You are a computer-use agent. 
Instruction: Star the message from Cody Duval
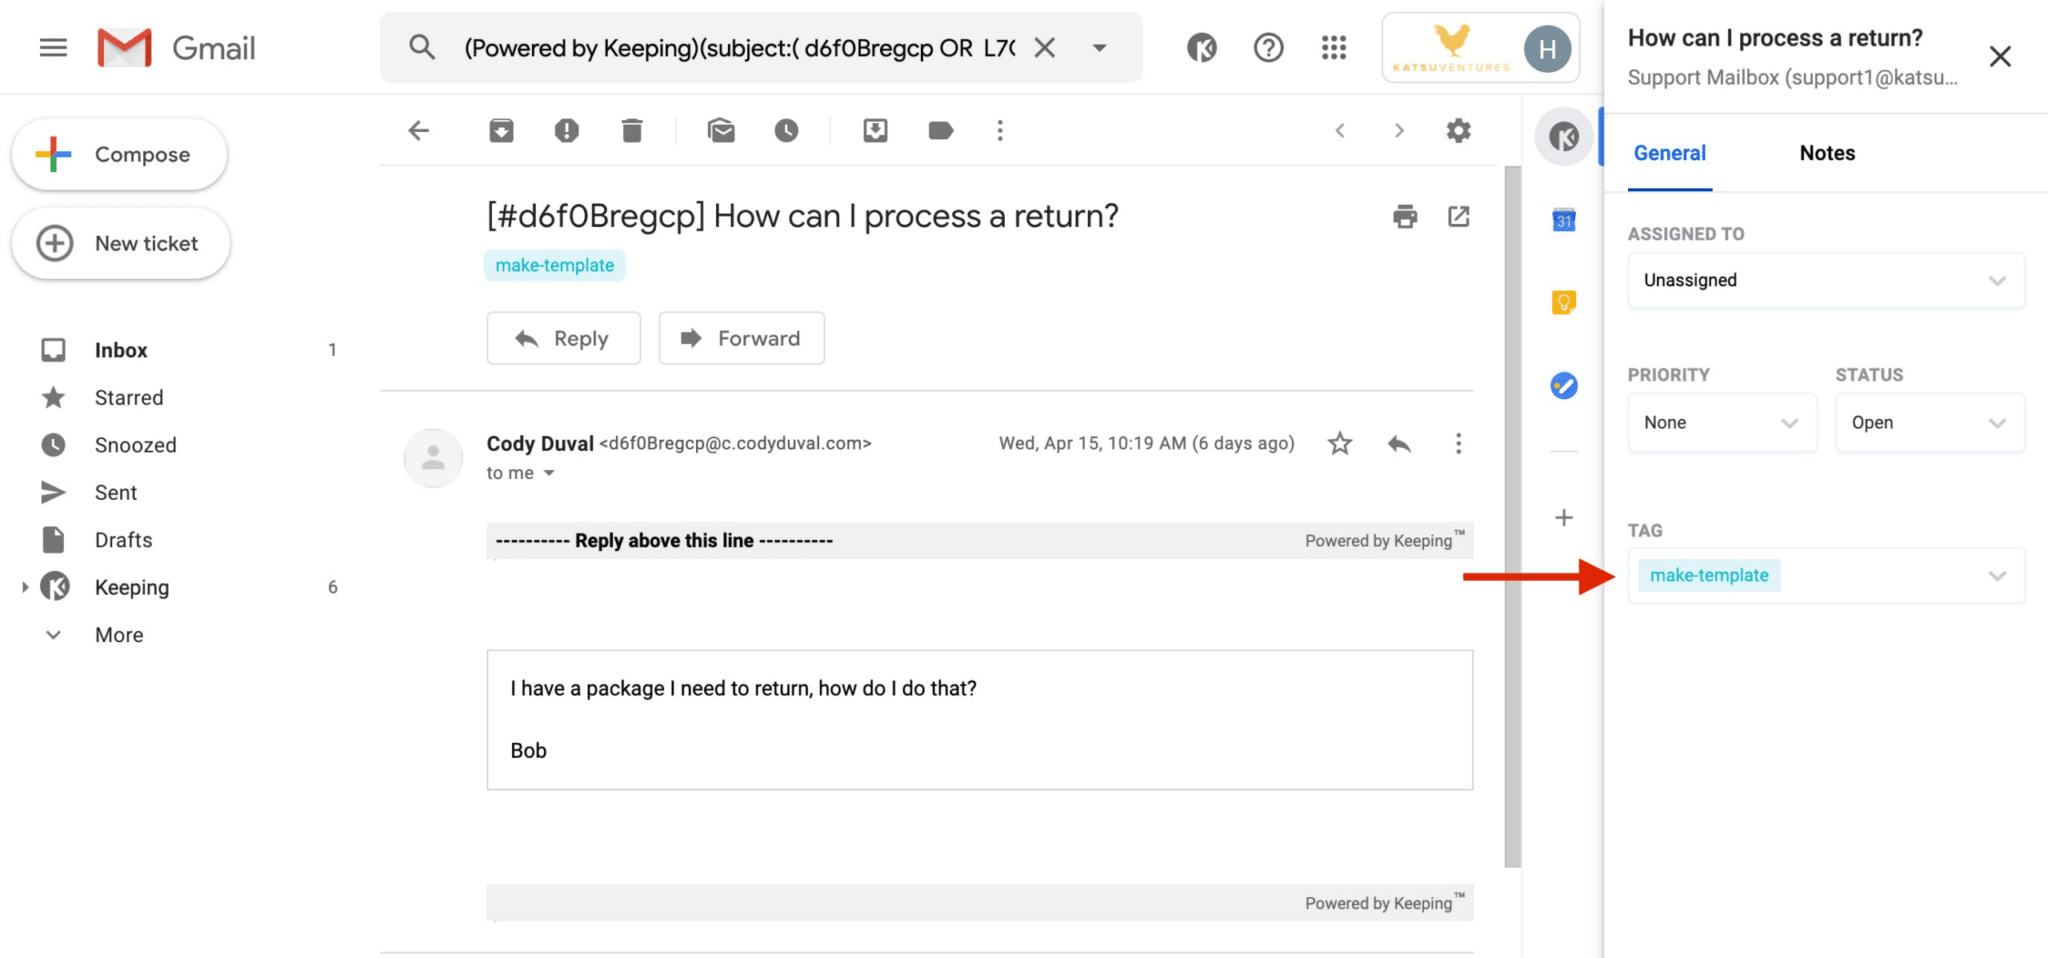click(1340, 443)
